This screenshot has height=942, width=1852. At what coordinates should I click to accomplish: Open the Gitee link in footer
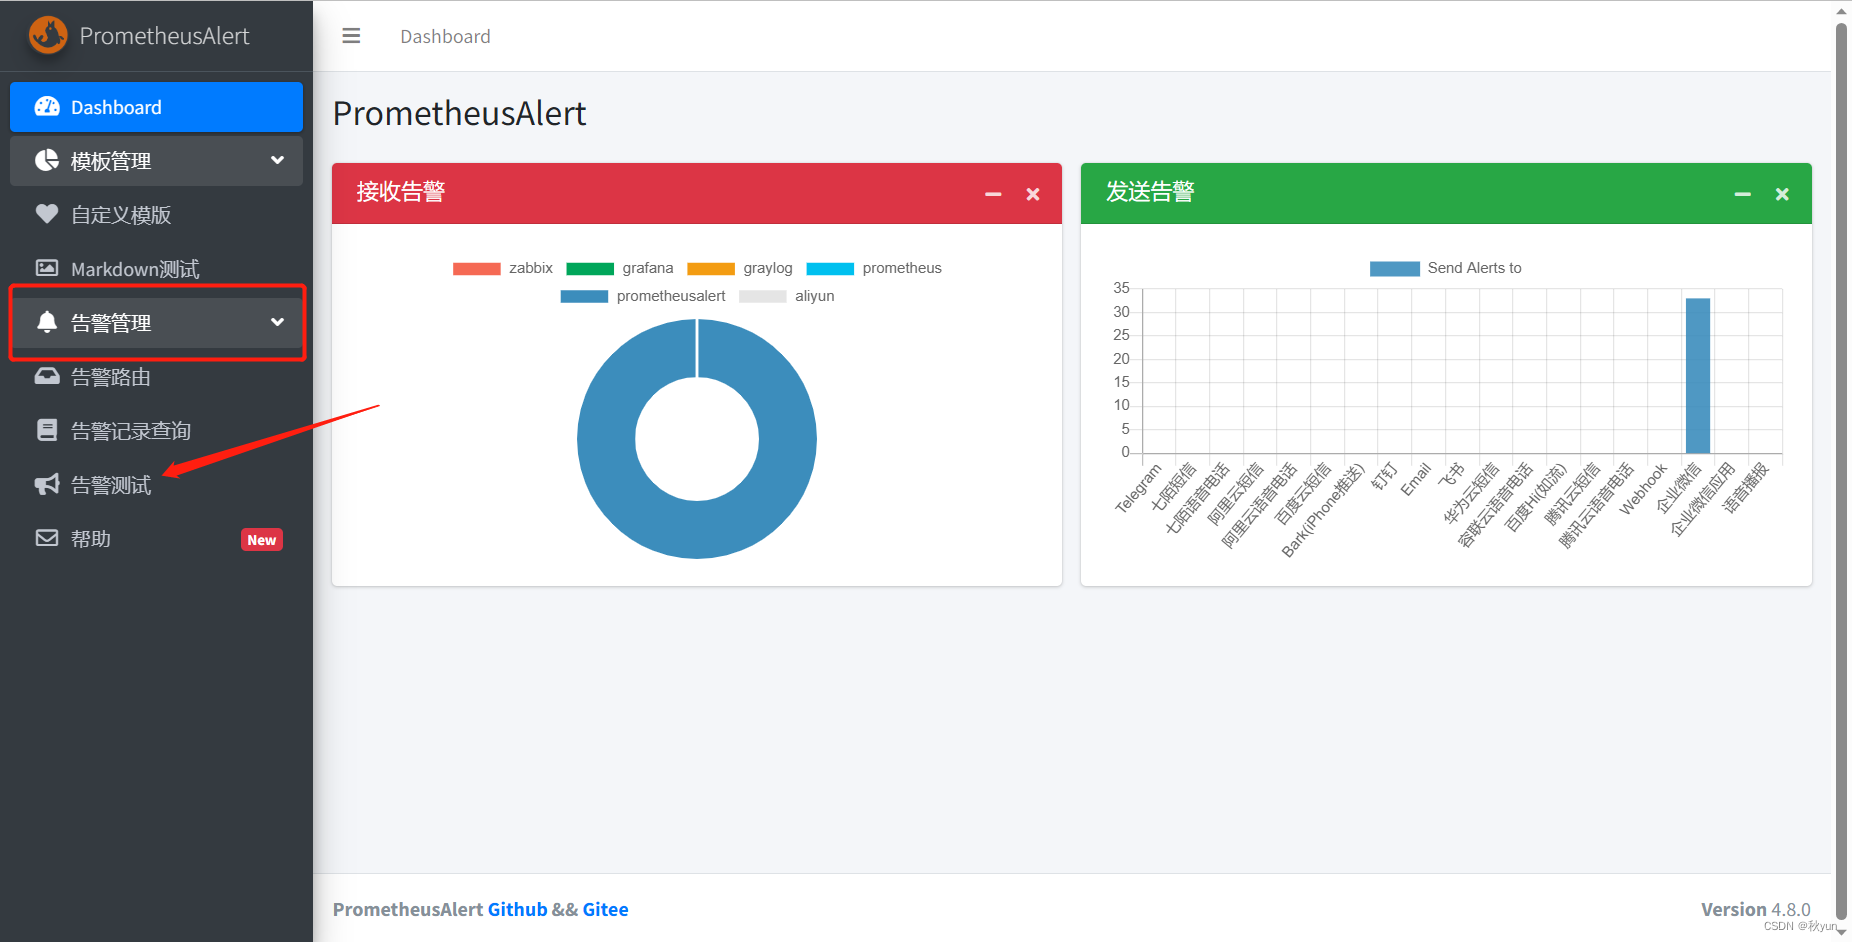coord(605,909)
